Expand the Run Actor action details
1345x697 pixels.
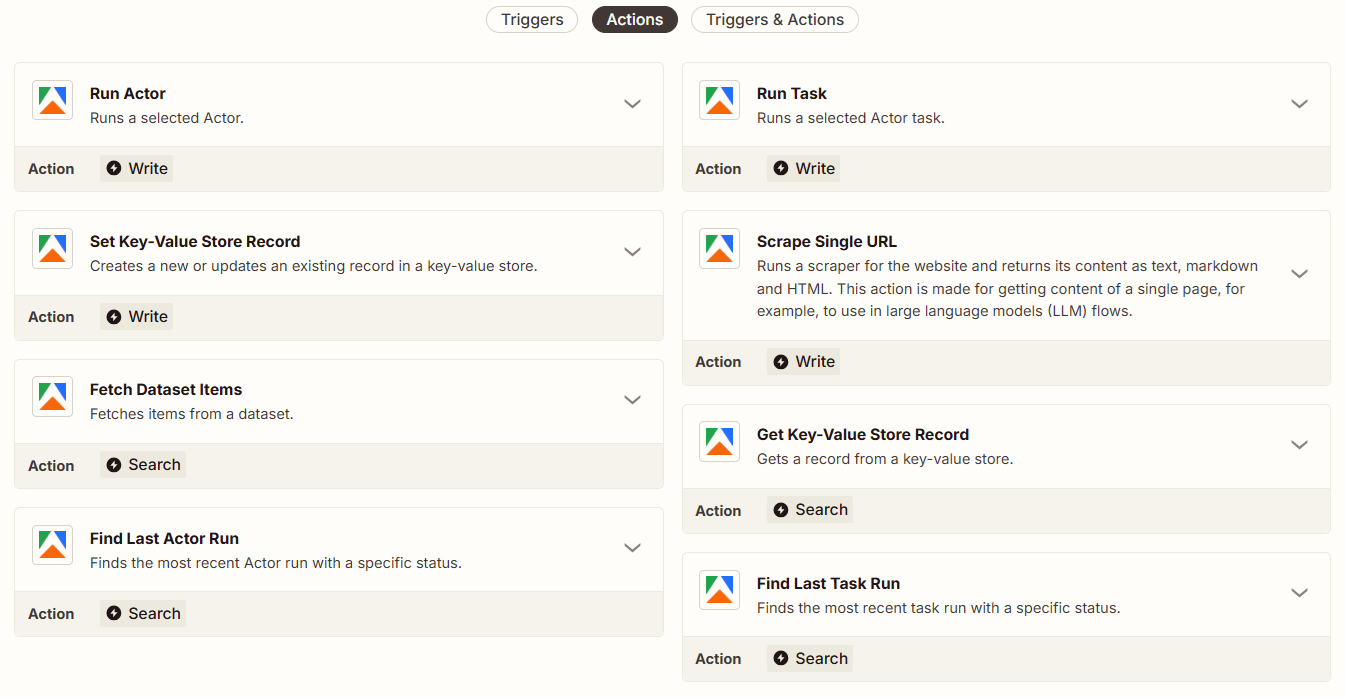coord(632,103)
